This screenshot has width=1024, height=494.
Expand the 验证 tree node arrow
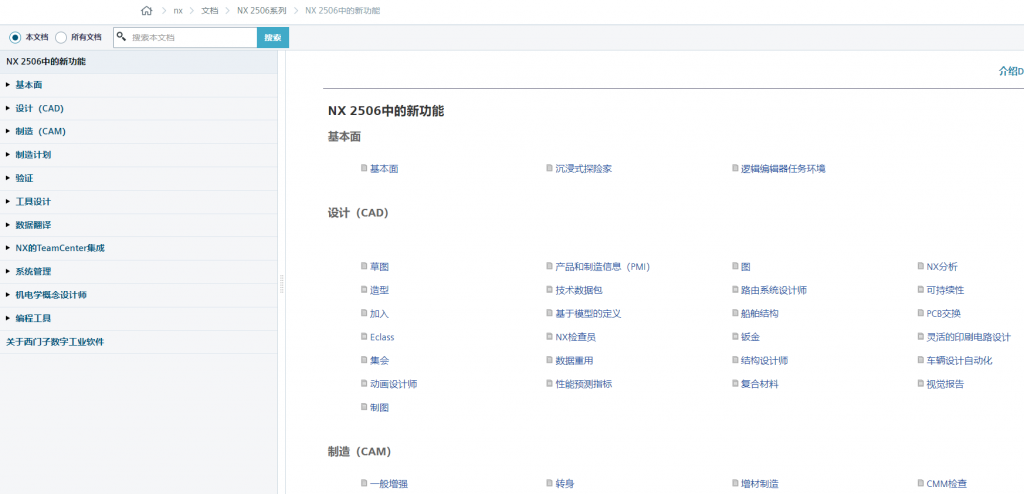[8, 178]
